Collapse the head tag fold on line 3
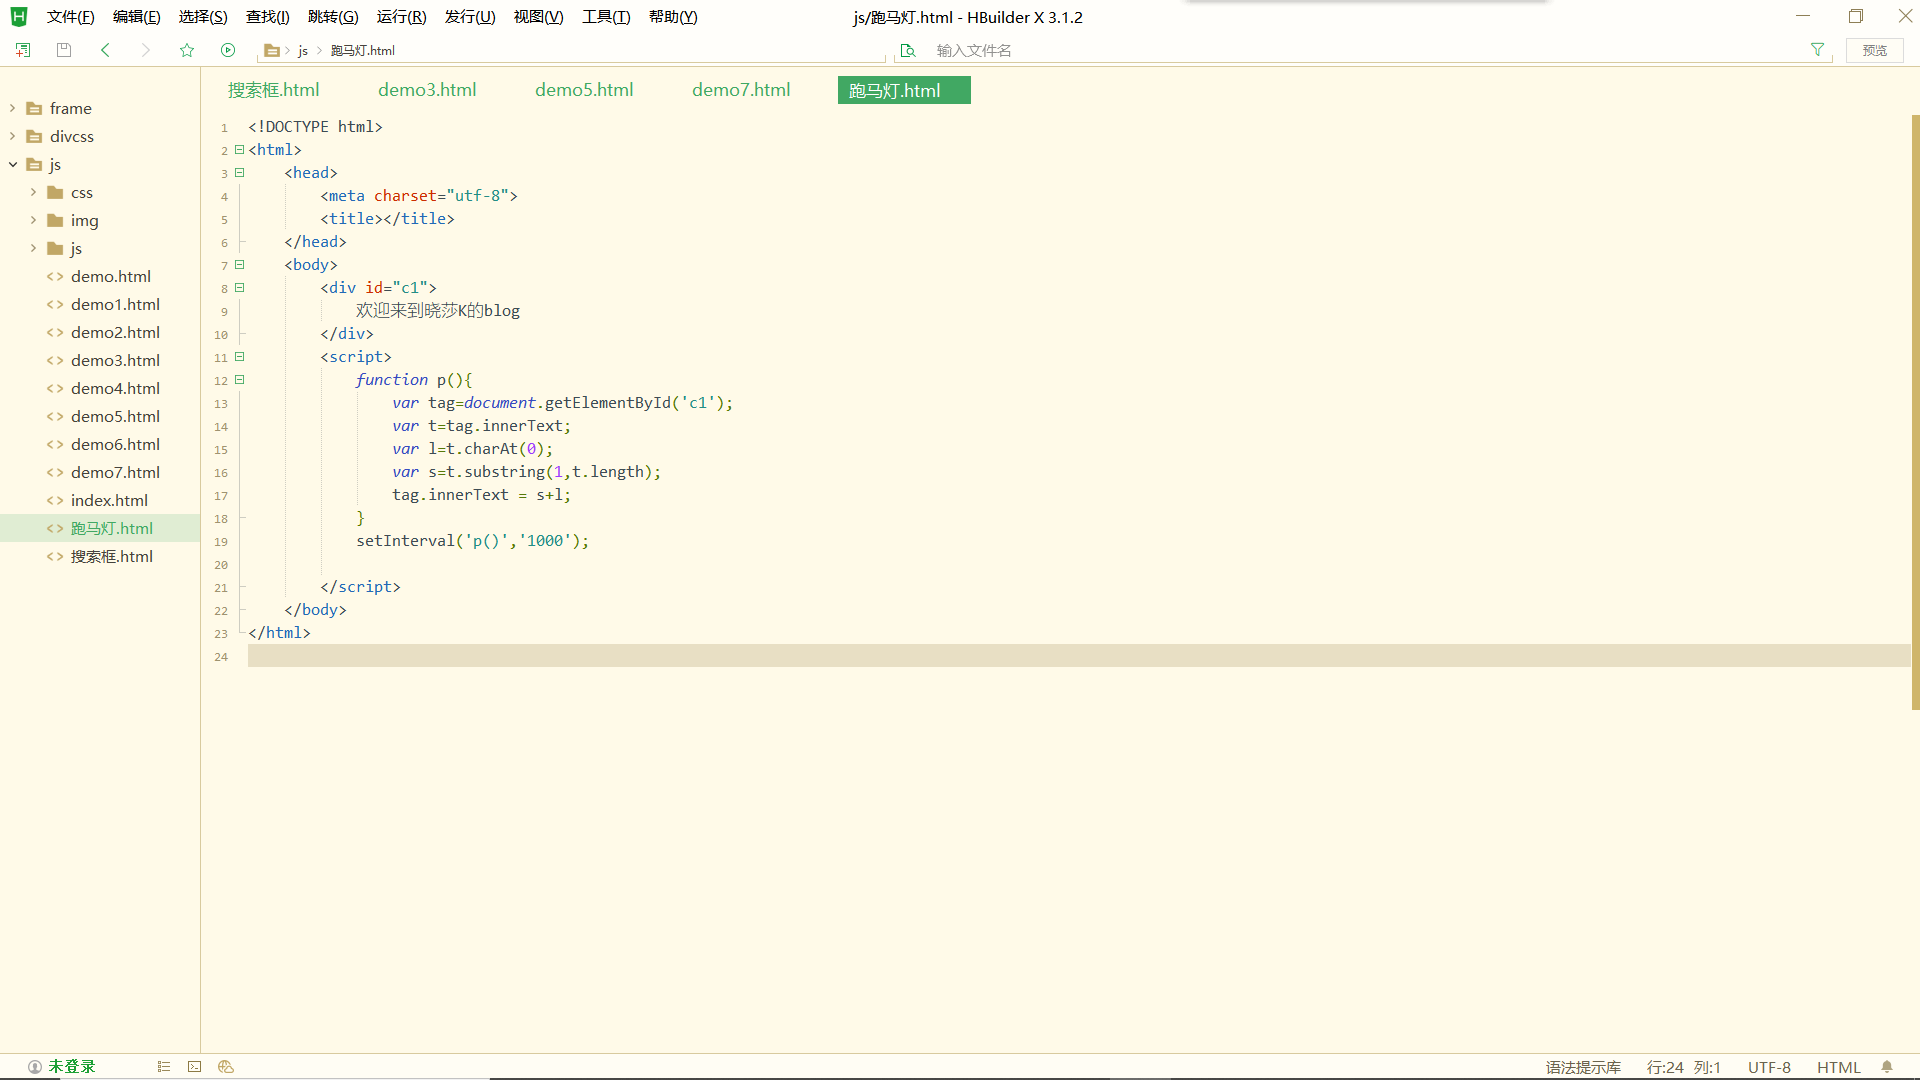1920x1080 pixels. [x=239, y=173]
